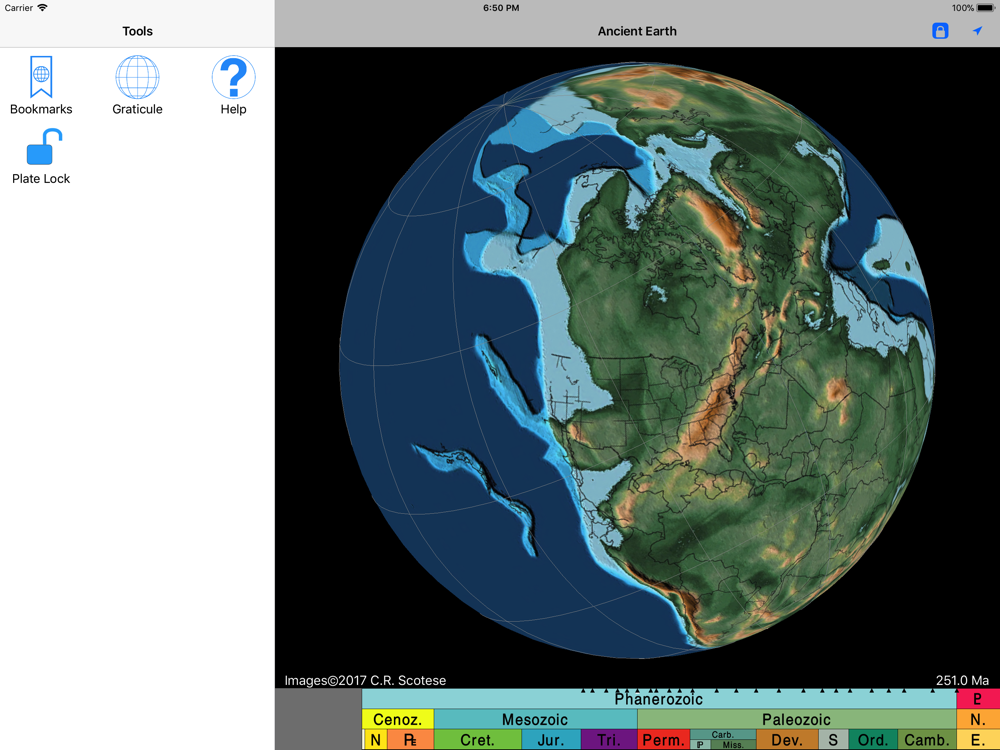
Task: Select the Cenozoic era on timeline
Action: (397, 719)
